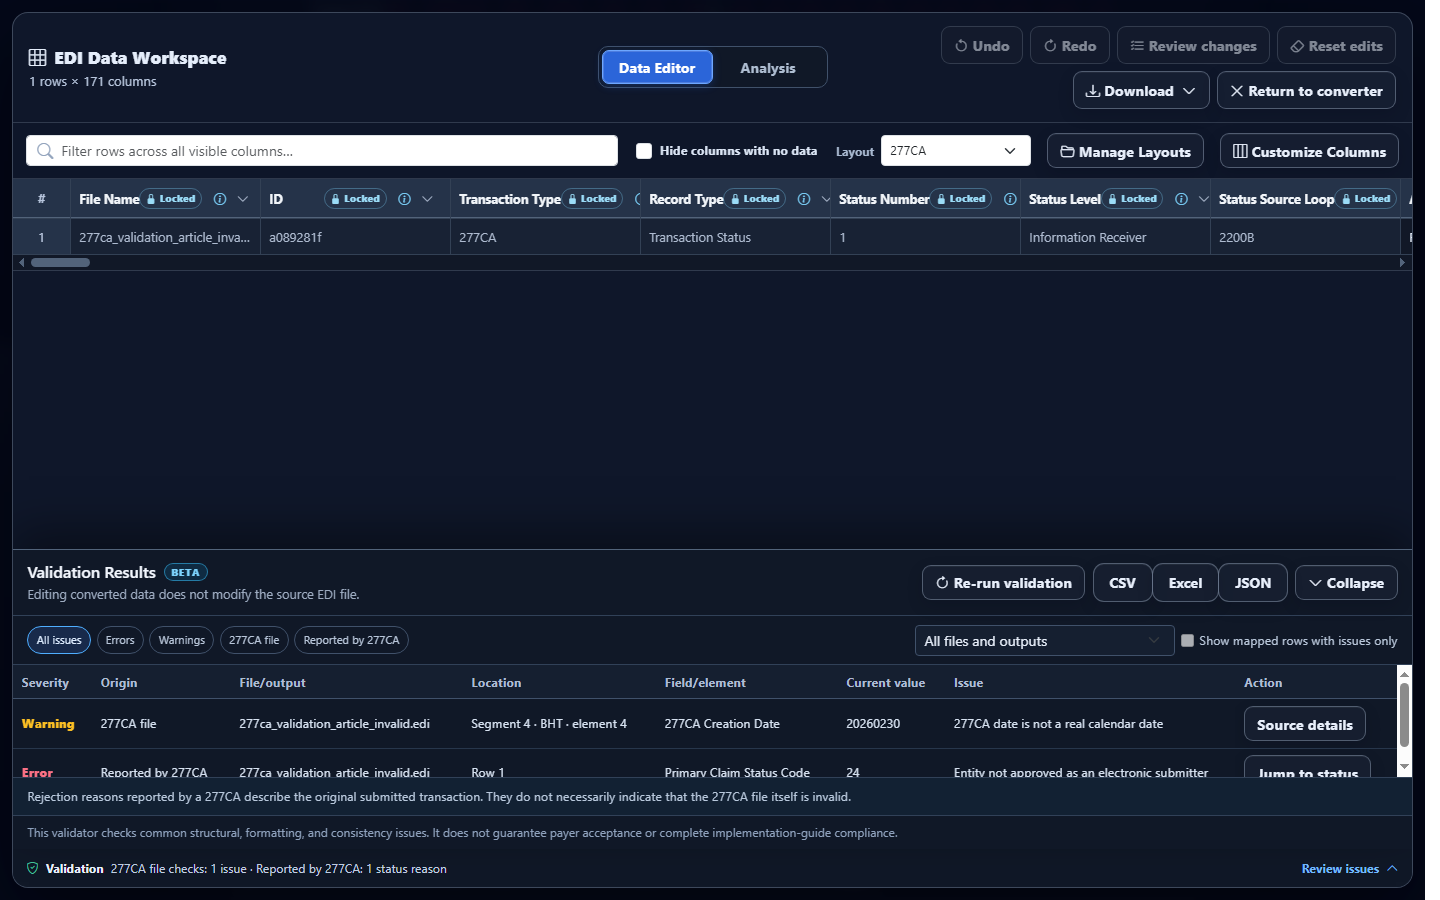Viewport: 1440px width, 900px height.
Task: Open File Name column menu chevron
Action: pyautogui.click(x=243, y=199)
